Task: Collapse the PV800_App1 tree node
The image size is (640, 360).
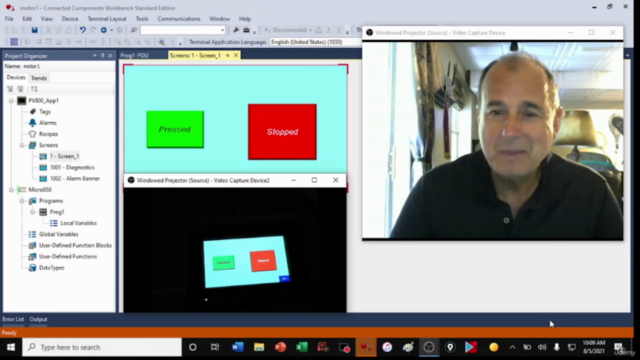Action: coord(11,100)
